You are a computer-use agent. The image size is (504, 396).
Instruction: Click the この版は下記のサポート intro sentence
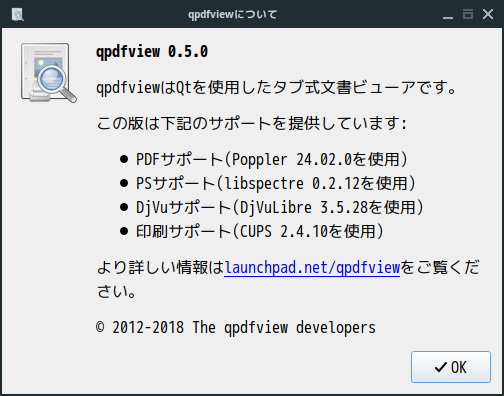252,123
